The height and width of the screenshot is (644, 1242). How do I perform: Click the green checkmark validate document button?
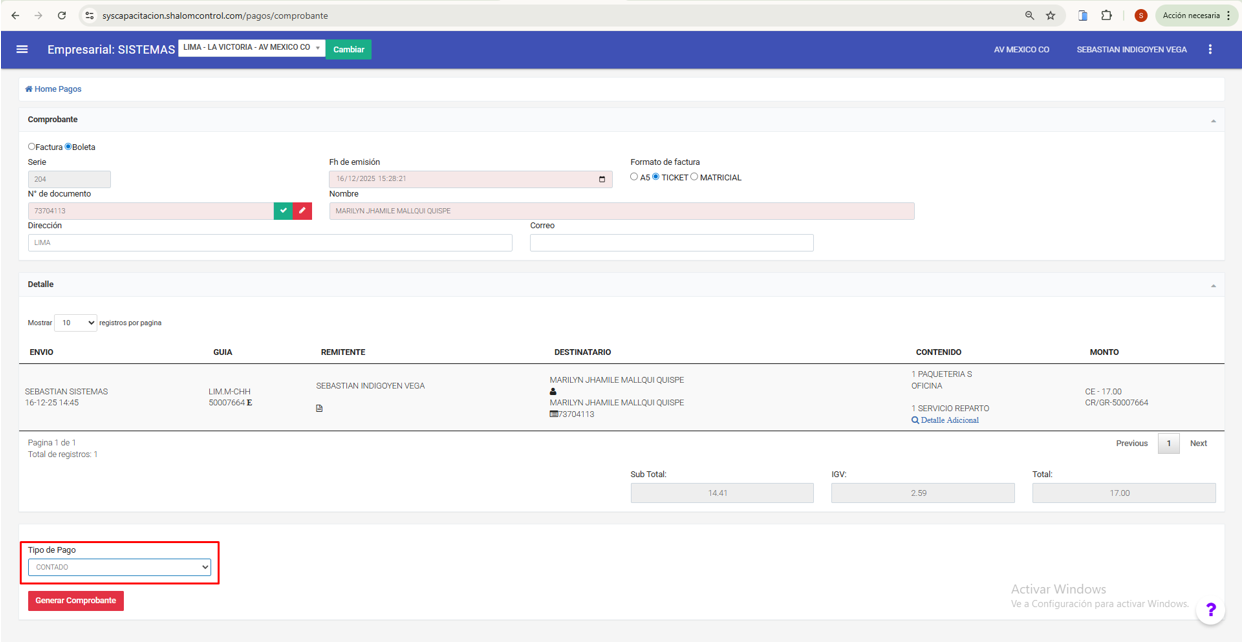tap(283, 211)
